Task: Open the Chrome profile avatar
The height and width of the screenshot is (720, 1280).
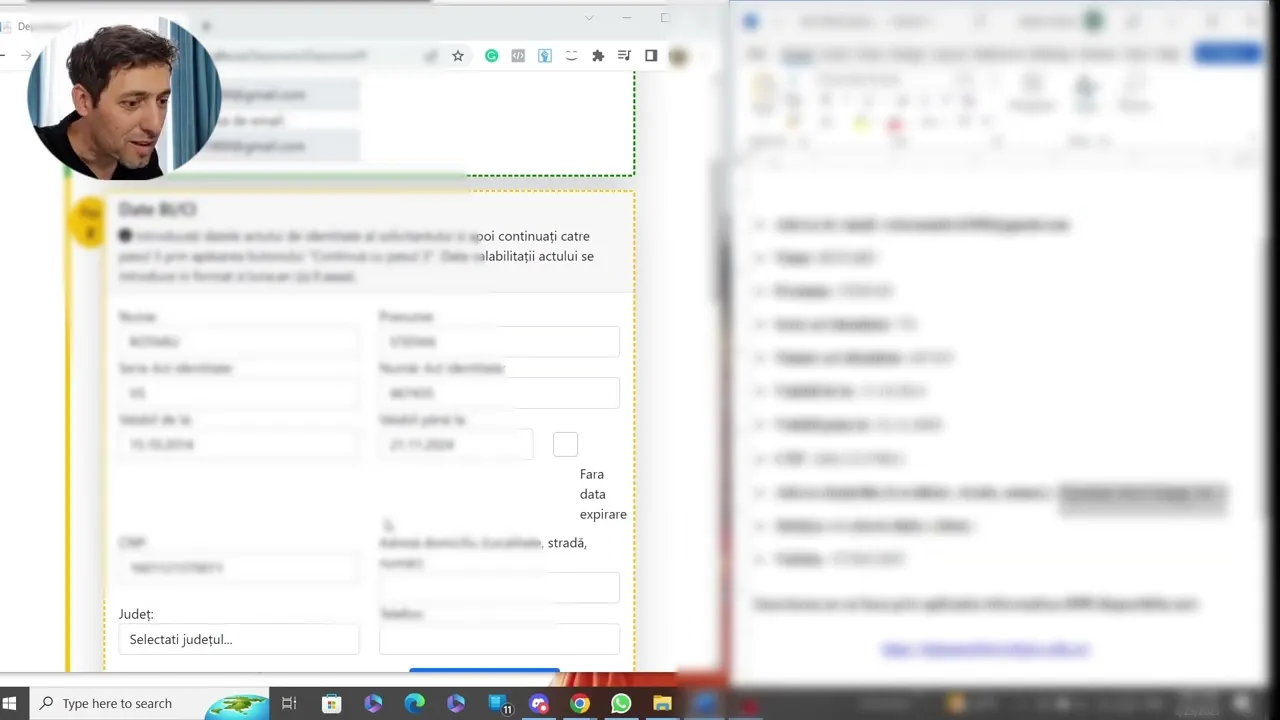Action: [x=678, y=56]
